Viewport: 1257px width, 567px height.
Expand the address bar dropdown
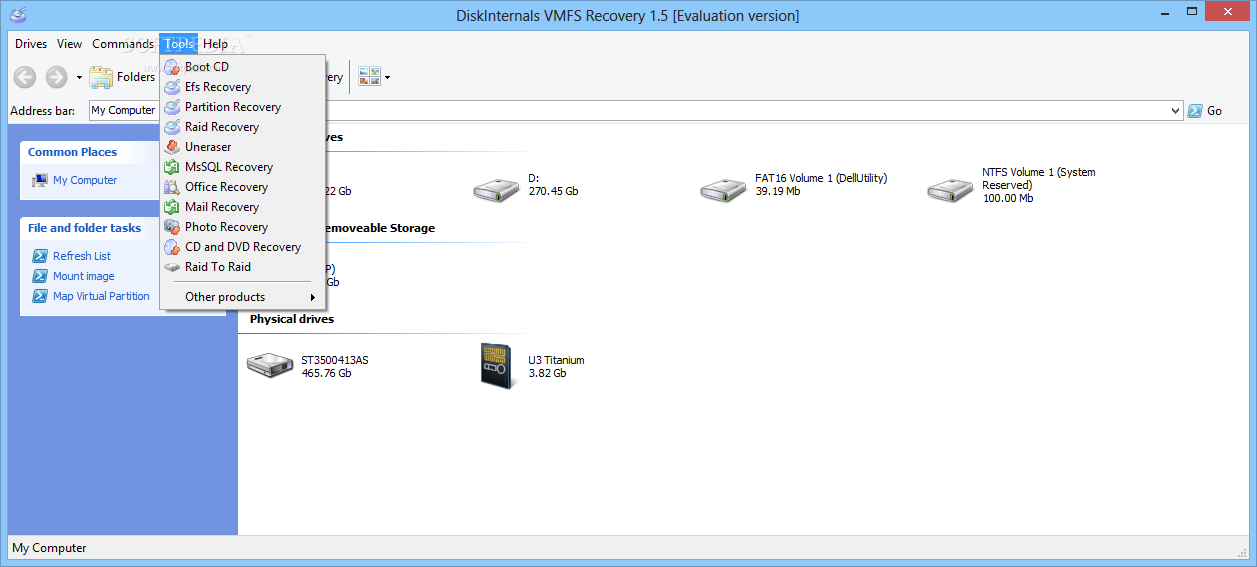point(1176,111)
